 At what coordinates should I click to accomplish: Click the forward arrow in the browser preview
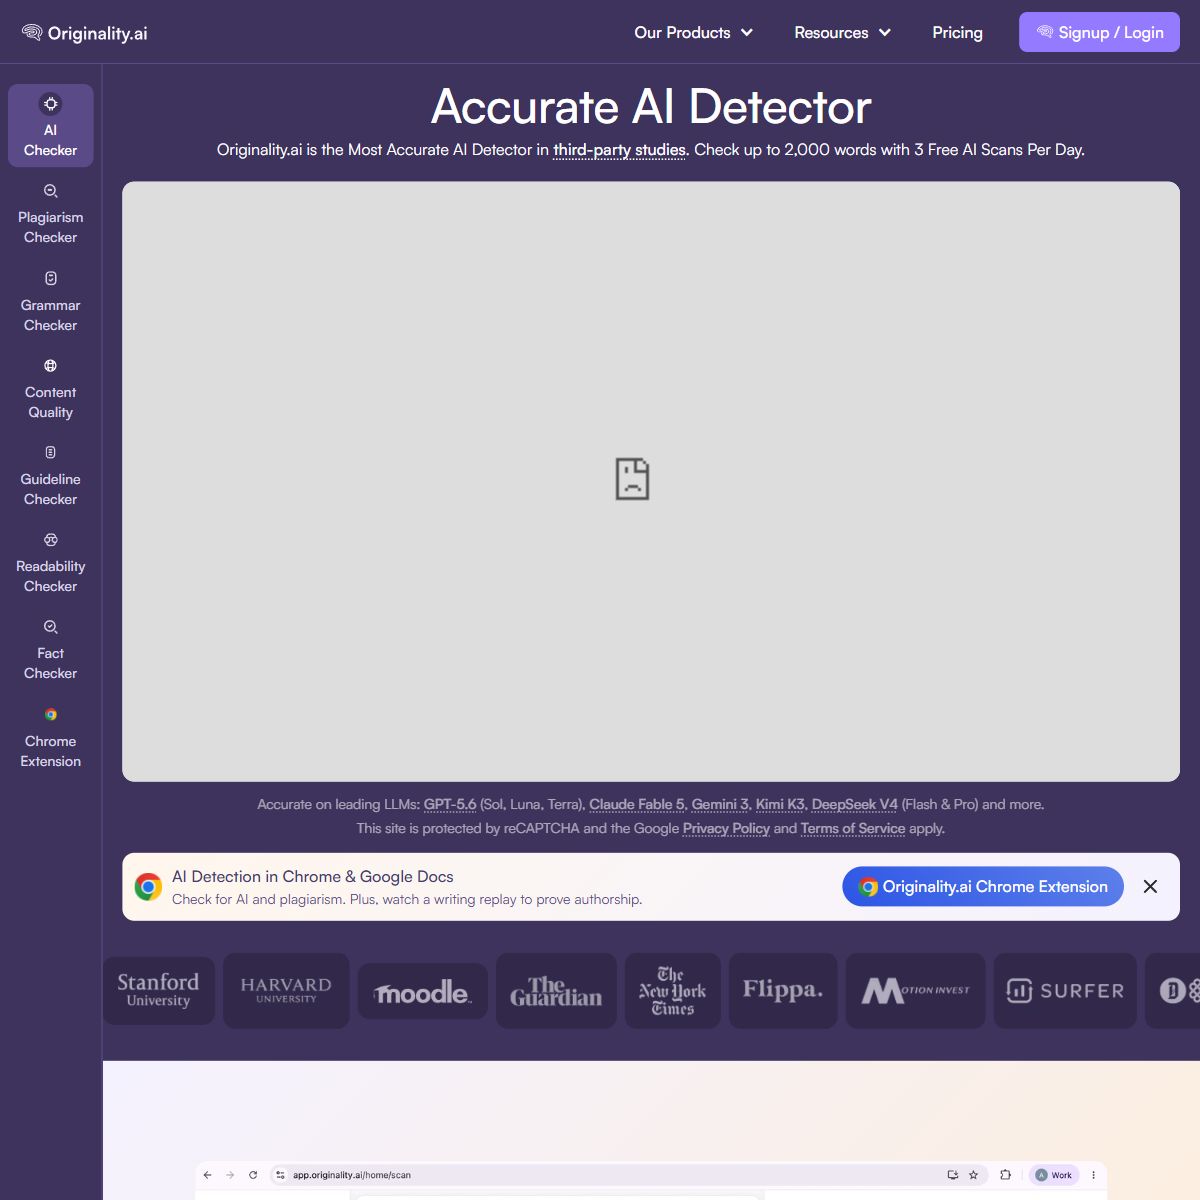[230, 1175]
